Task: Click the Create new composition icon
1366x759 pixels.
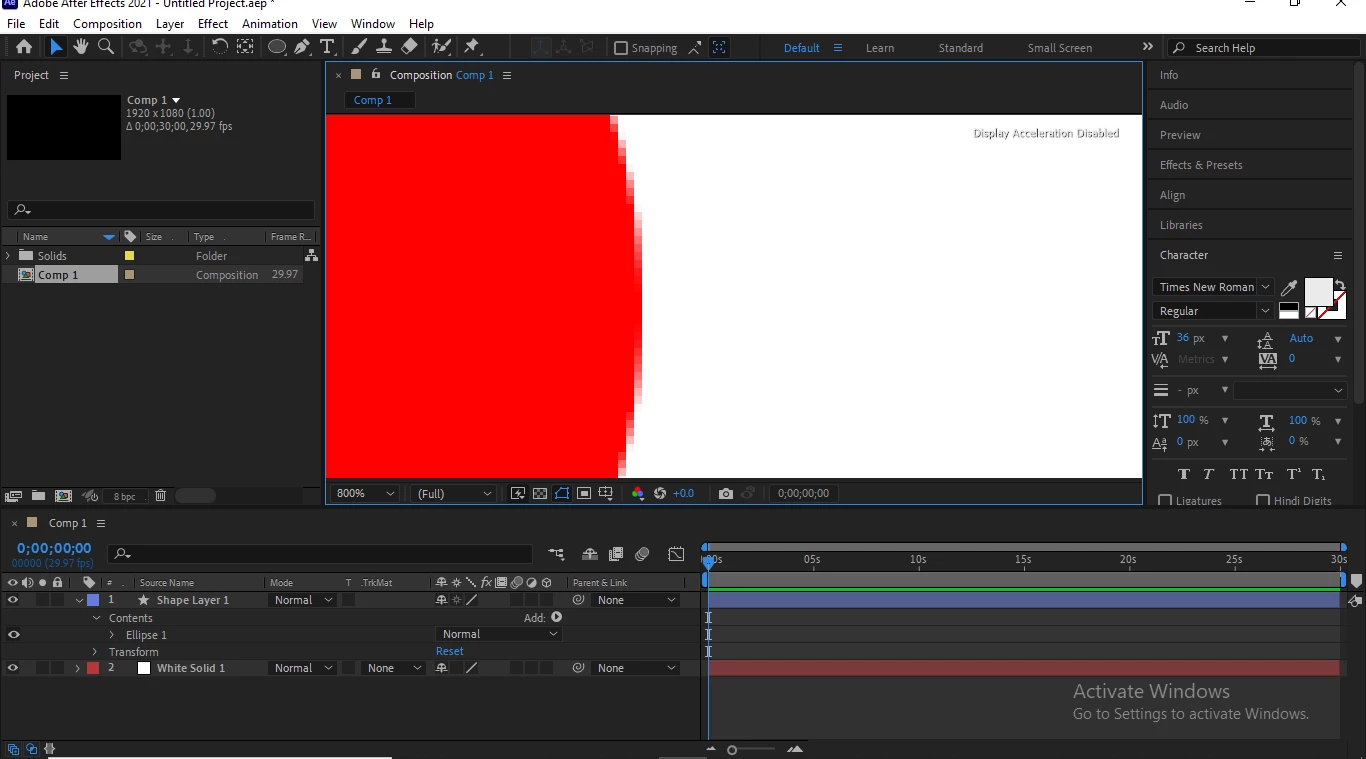Action: coord(63,496)
